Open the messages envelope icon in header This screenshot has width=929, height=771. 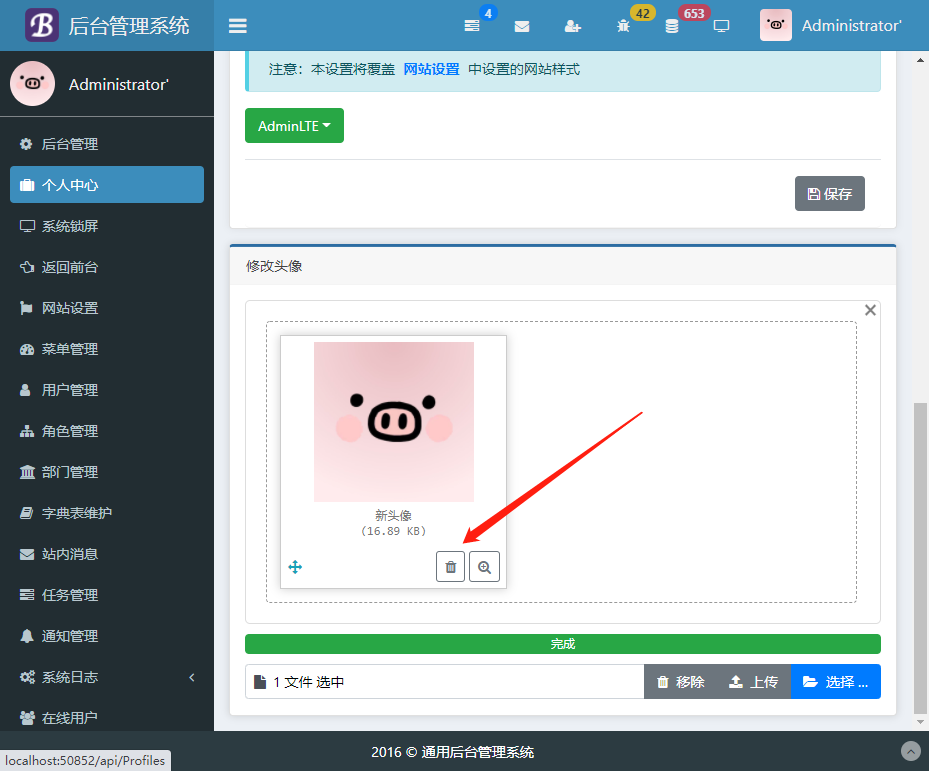pos(522,26)
